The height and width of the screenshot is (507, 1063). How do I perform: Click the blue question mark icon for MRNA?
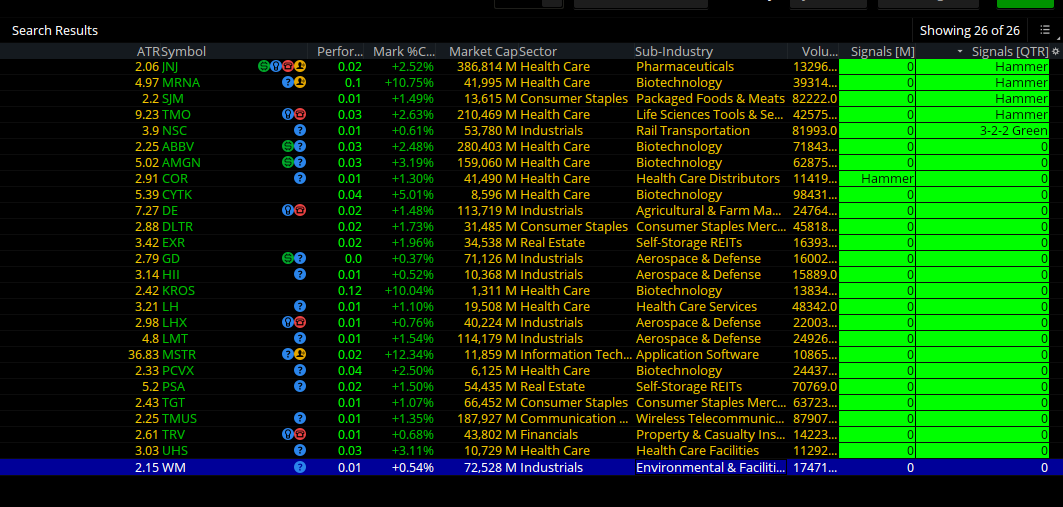287,83
